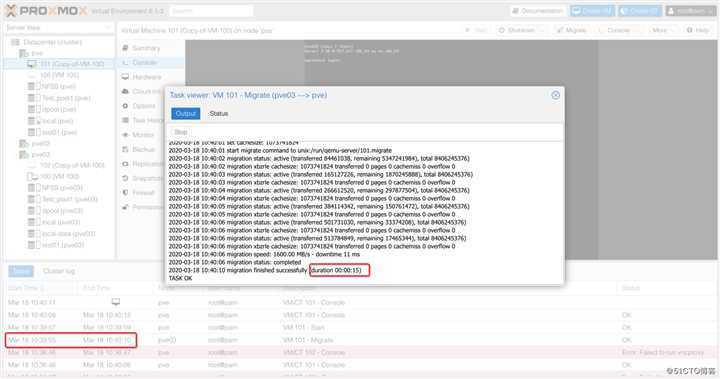This screenshot has width=720, height=379.
Task: Select storage ssd01 (pve)
Action: pyautogui.click(x=59, y=132)
